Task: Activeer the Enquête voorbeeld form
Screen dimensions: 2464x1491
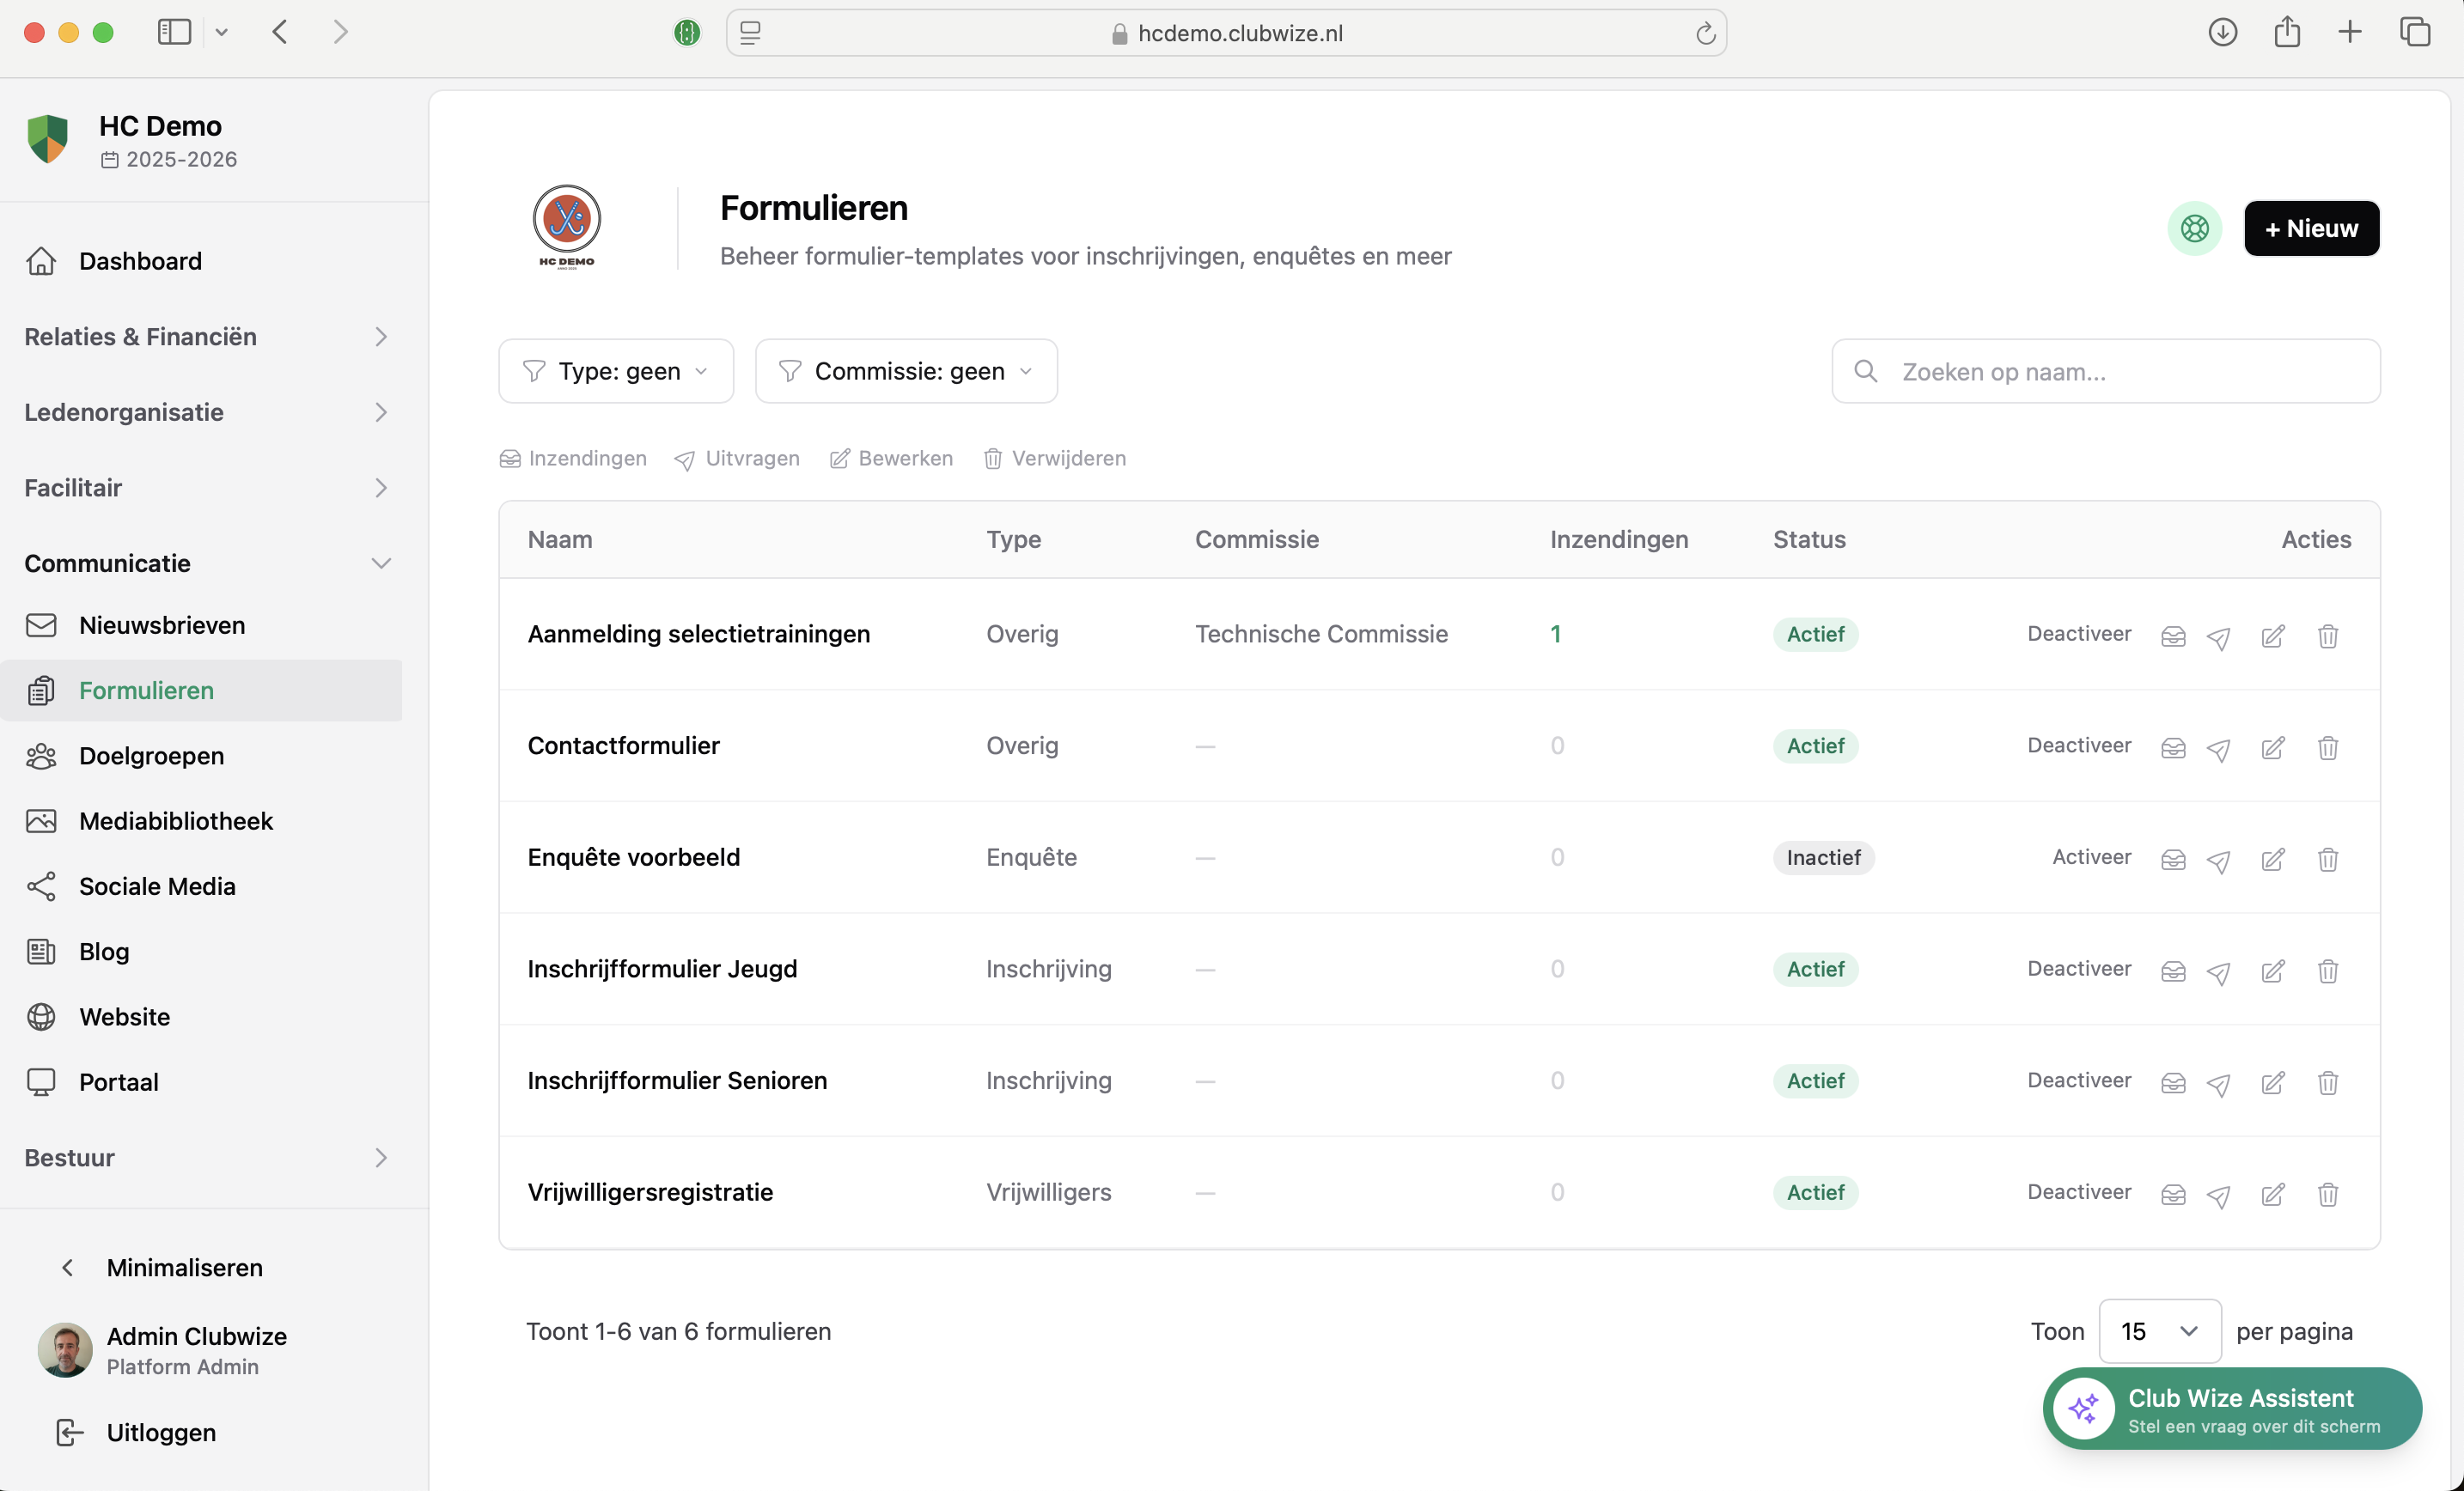Action: coord(2090,857)
